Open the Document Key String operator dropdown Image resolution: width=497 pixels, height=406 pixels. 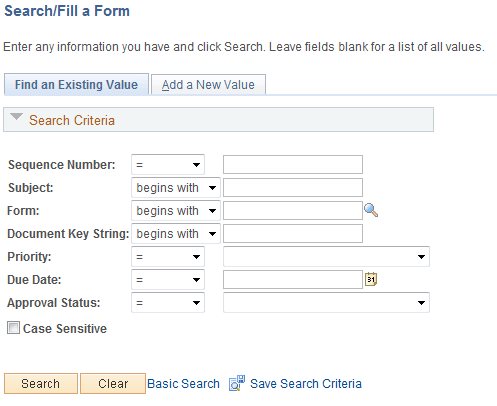176,234
